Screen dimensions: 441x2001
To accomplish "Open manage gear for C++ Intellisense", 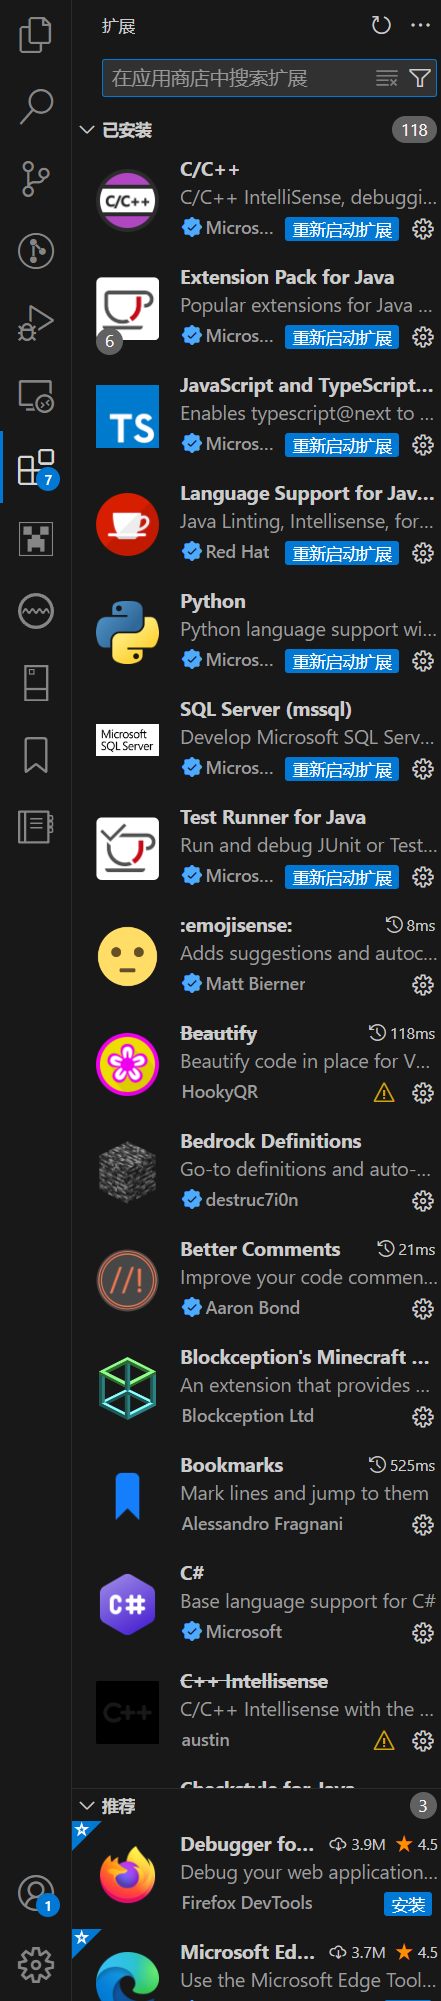I will [x=423, y=1741].
